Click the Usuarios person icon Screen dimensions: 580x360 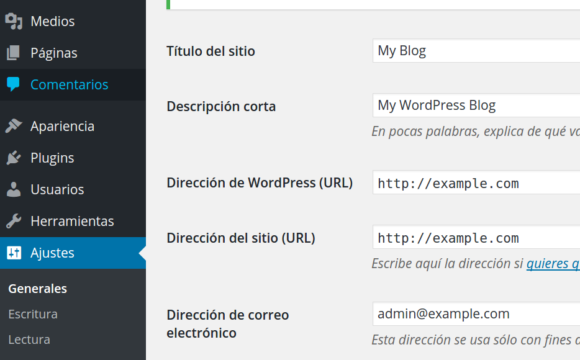point(14,189)
